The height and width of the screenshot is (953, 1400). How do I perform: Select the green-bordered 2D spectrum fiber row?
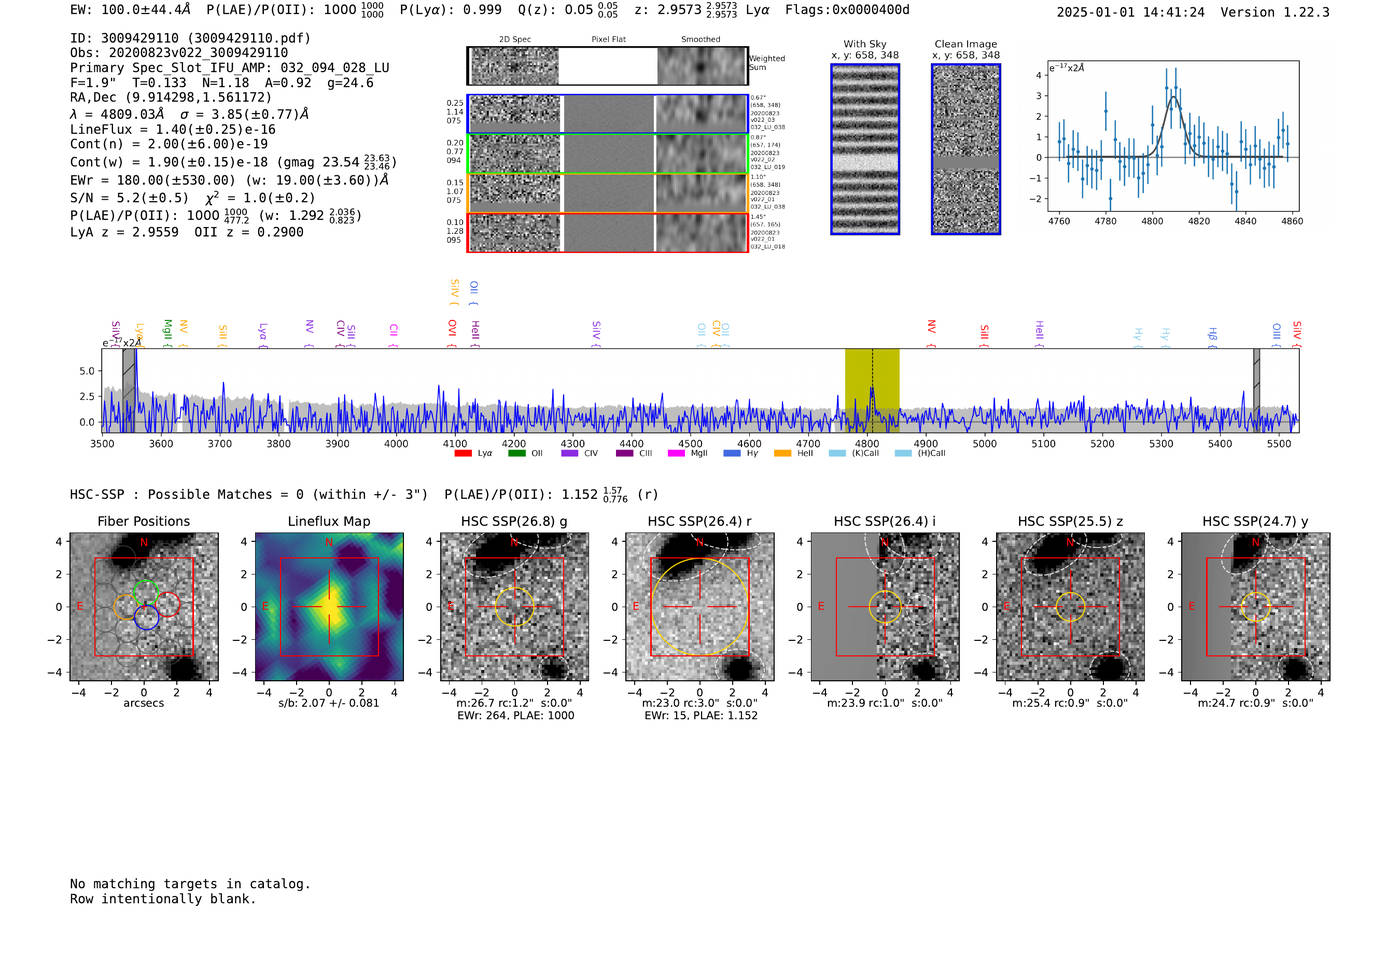pos(607,154)
